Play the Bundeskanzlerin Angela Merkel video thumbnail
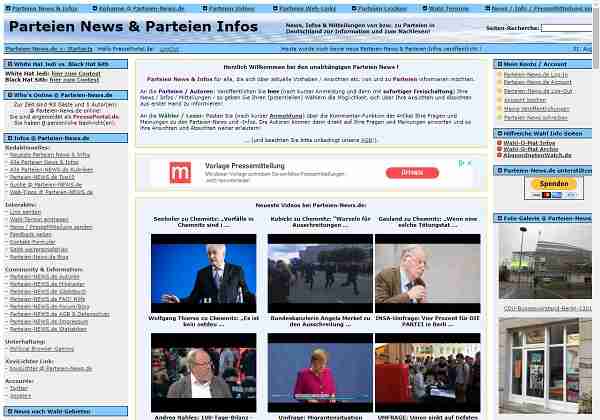 tap(320, 373)
